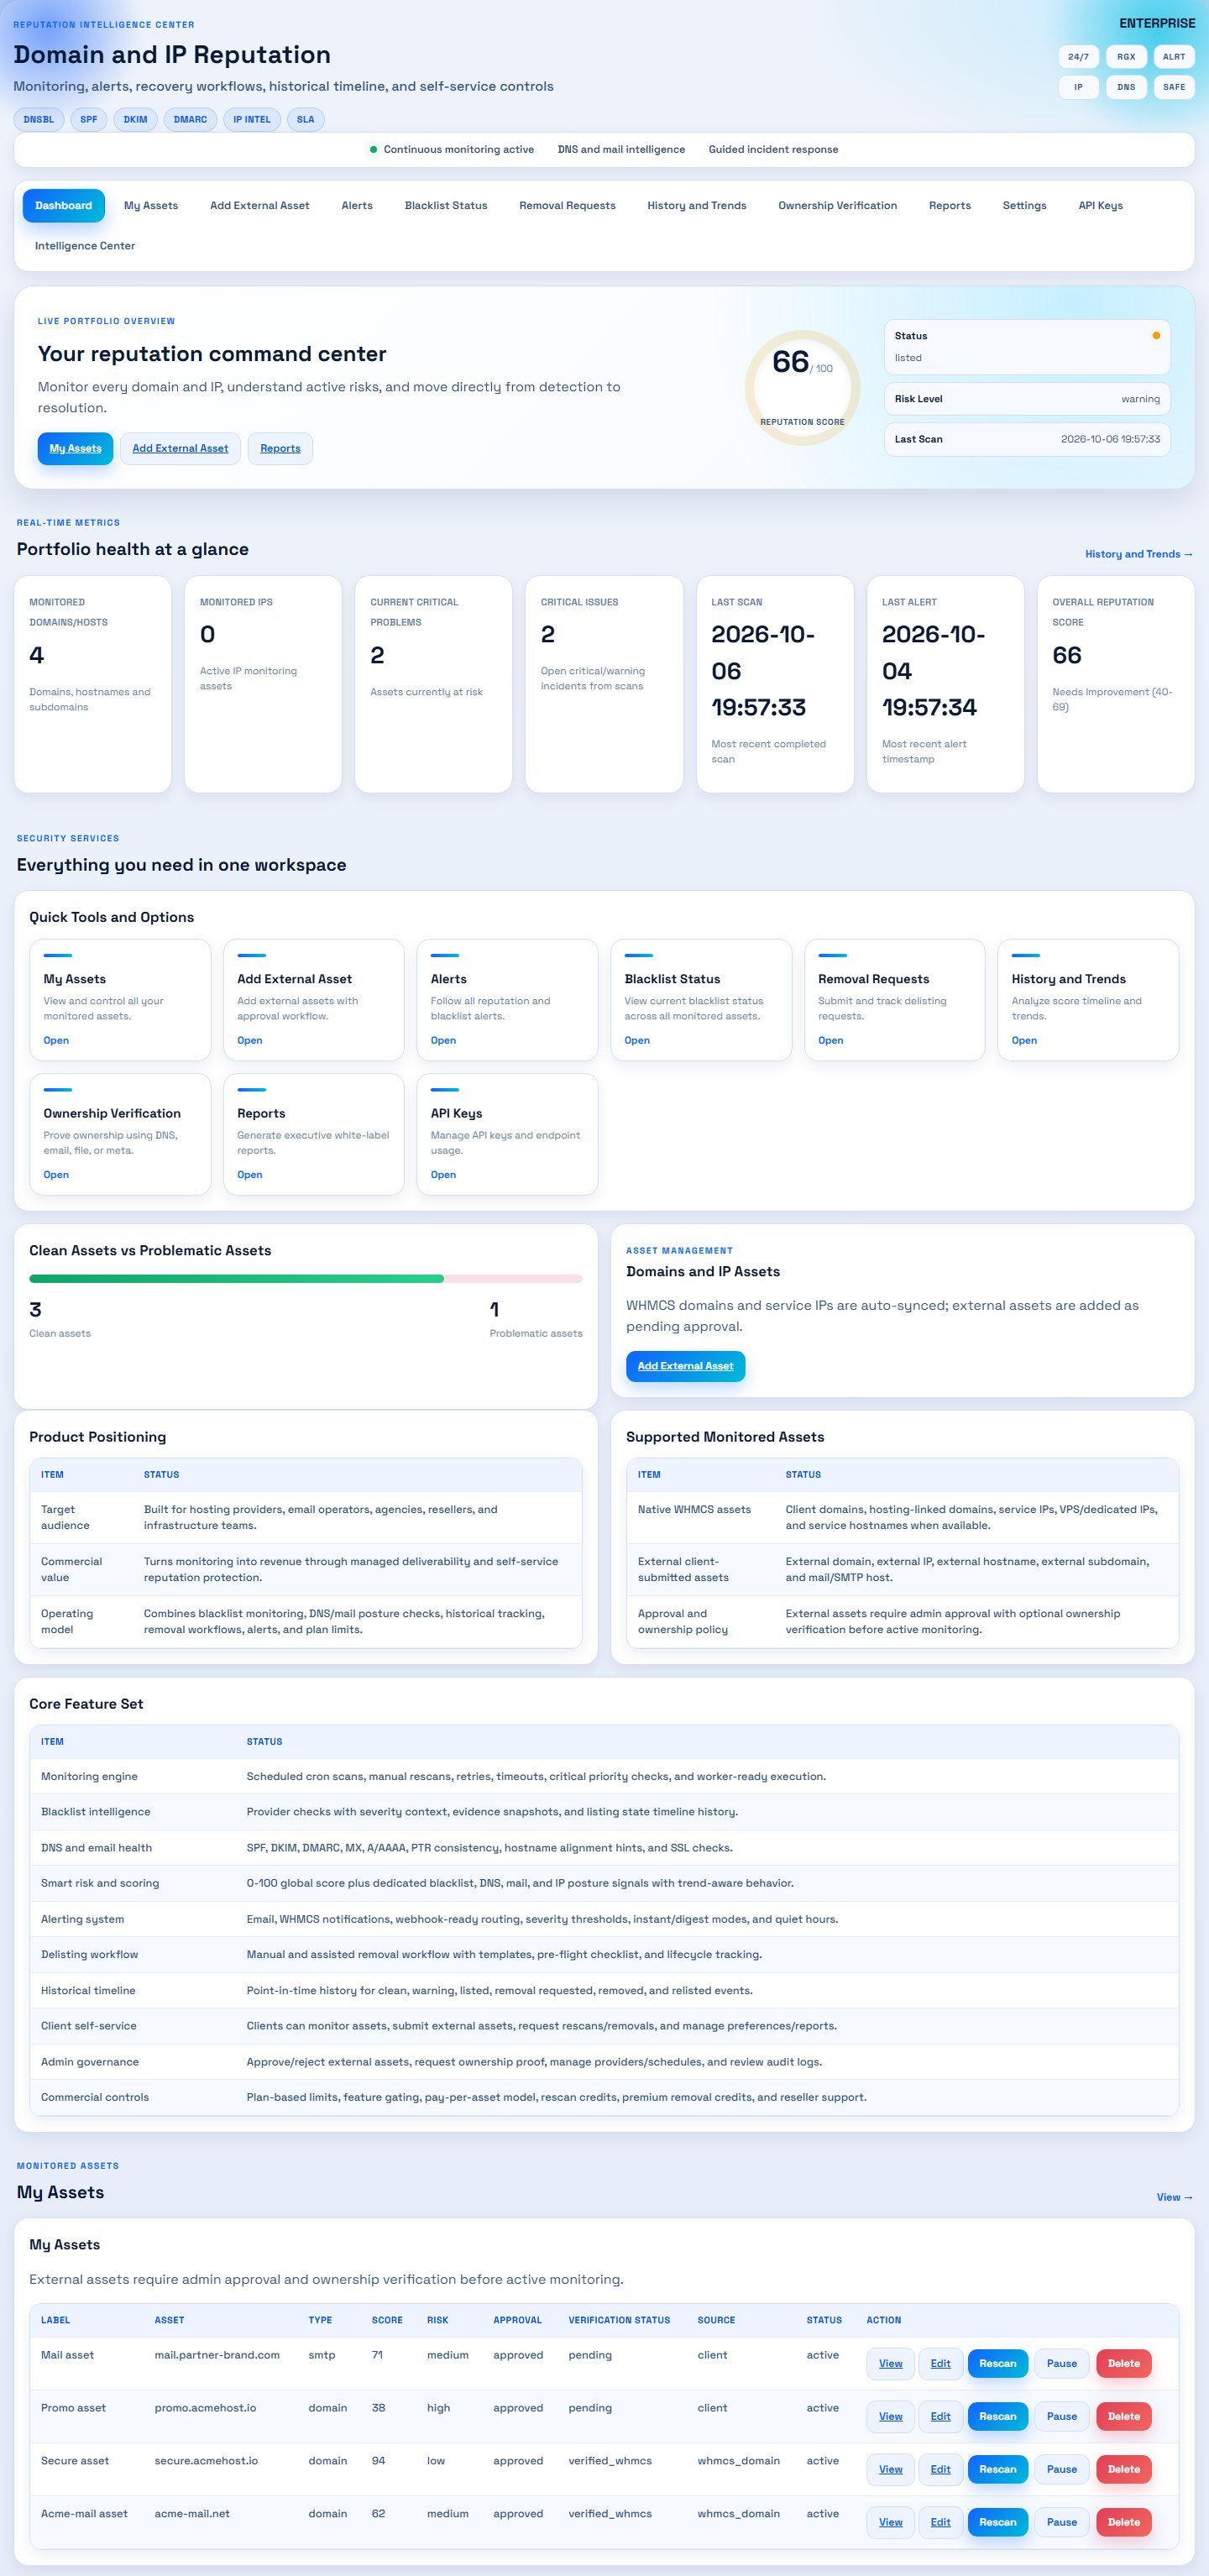The image size is (1209, 2576).
Task: Click the DNSBL tag chip
Action: click(x=39, y=120)
